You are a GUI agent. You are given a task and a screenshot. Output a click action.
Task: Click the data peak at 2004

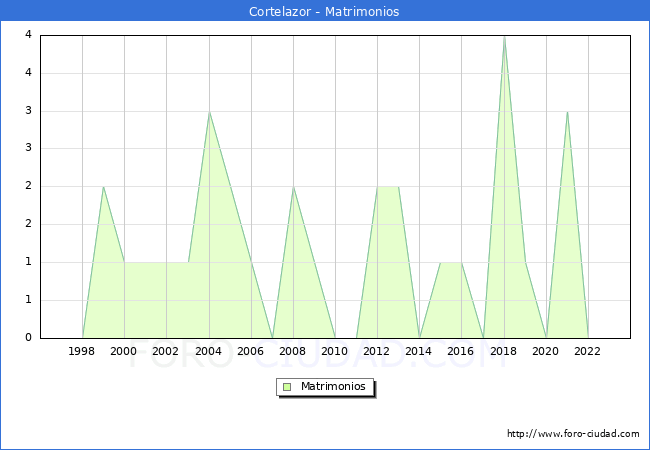[x=209, y=112]
